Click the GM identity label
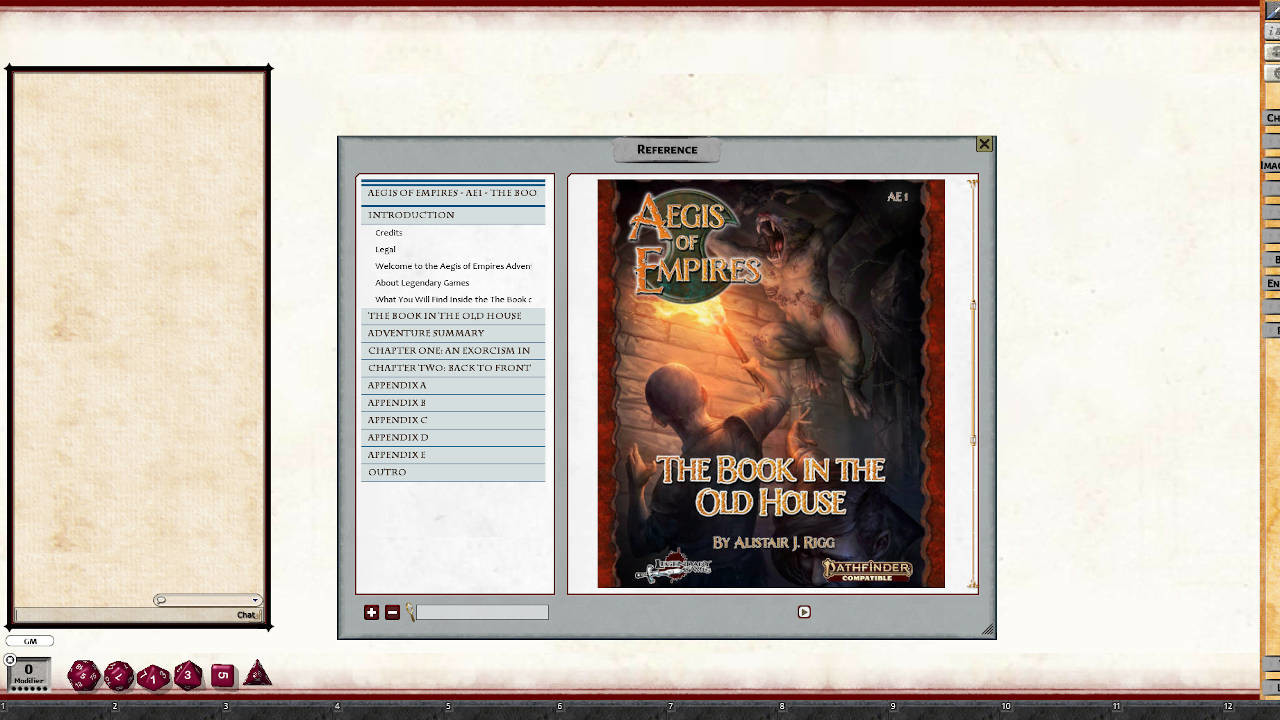This screenshot has height=720, width=1280. (x=30, y=641)
